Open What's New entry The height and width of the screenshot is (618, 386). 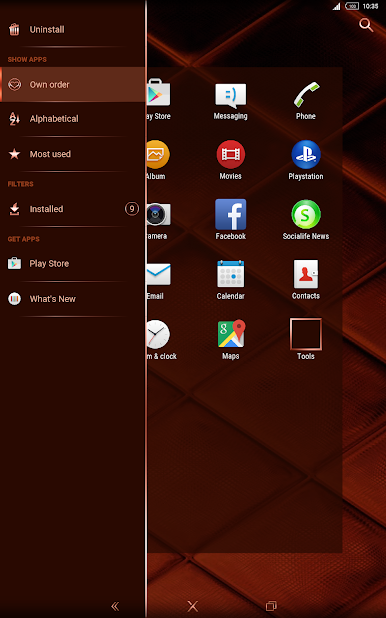pyautogui.click(x=73, y=299)
